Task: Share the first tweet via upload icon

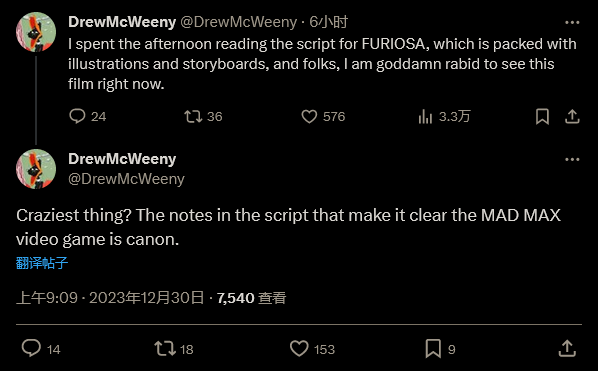Action: point(572,116)
